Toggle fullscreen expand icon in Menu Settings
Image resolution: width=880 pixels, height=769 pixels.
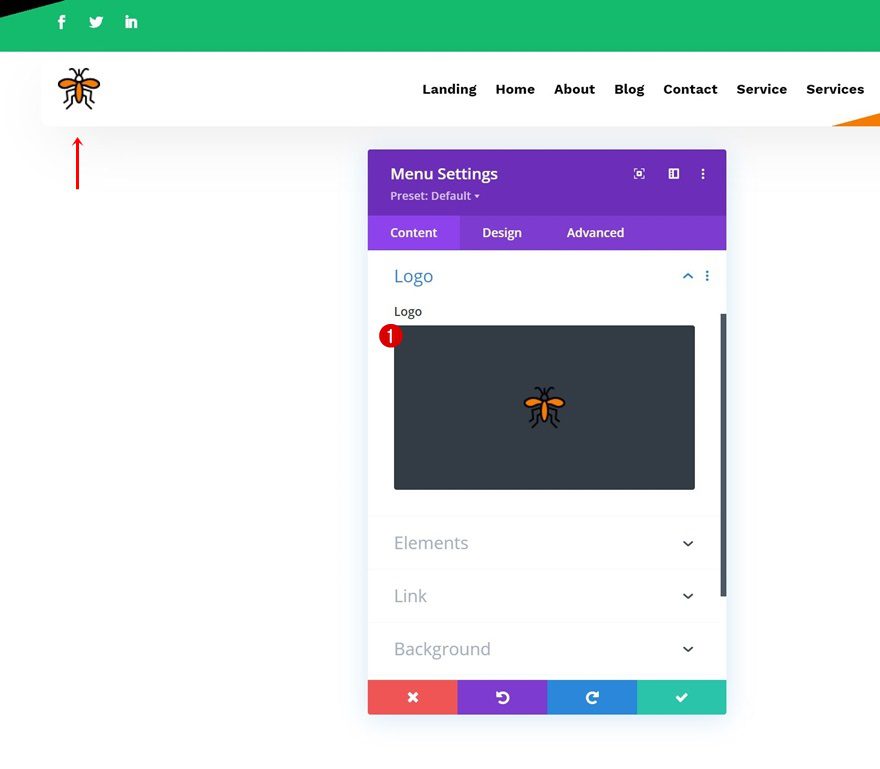[639, 174]
